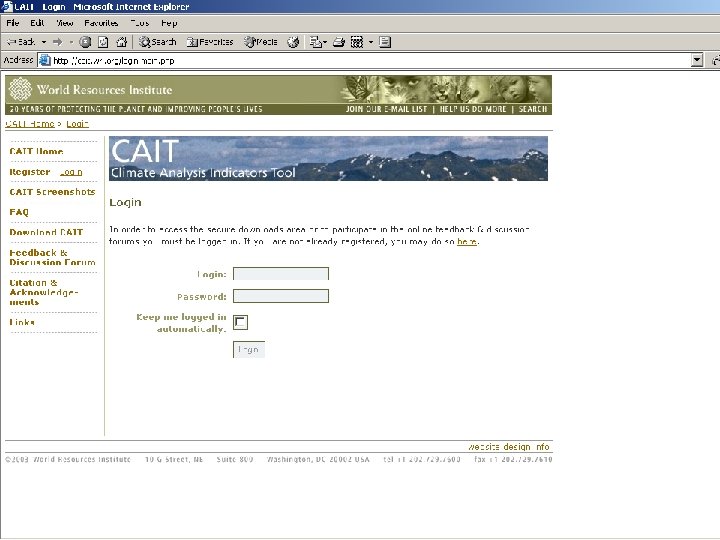Open the Tools menu

[140, 23]
